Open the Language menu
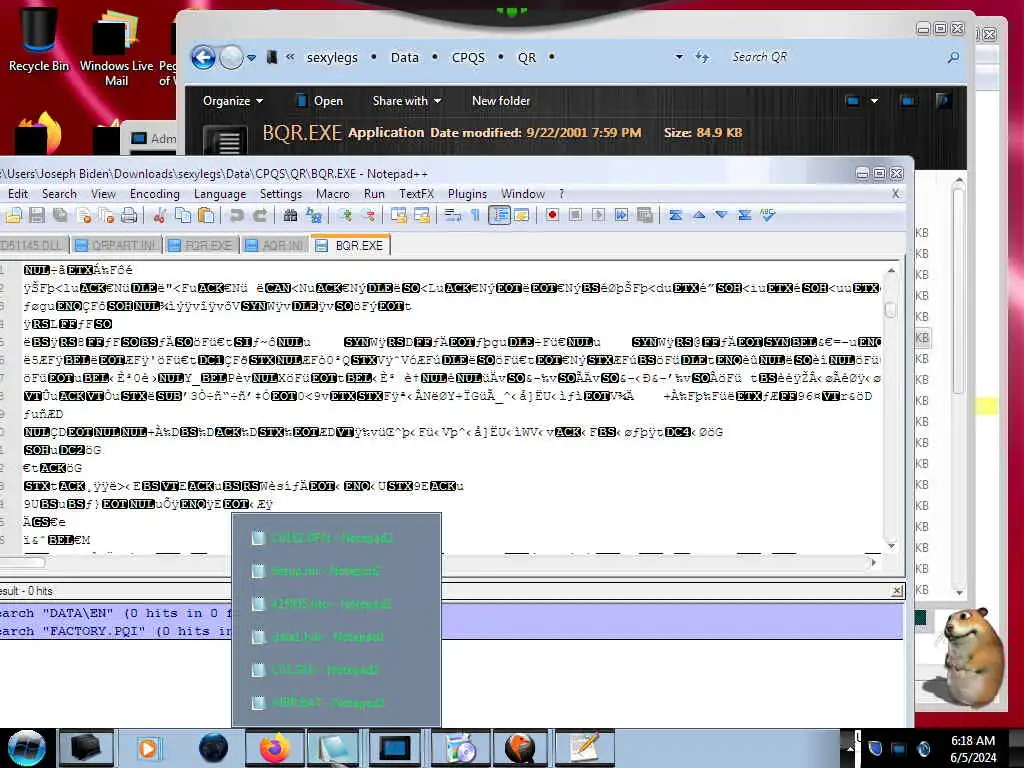The height and width of the screenshot is (768, 1024). 220,194
